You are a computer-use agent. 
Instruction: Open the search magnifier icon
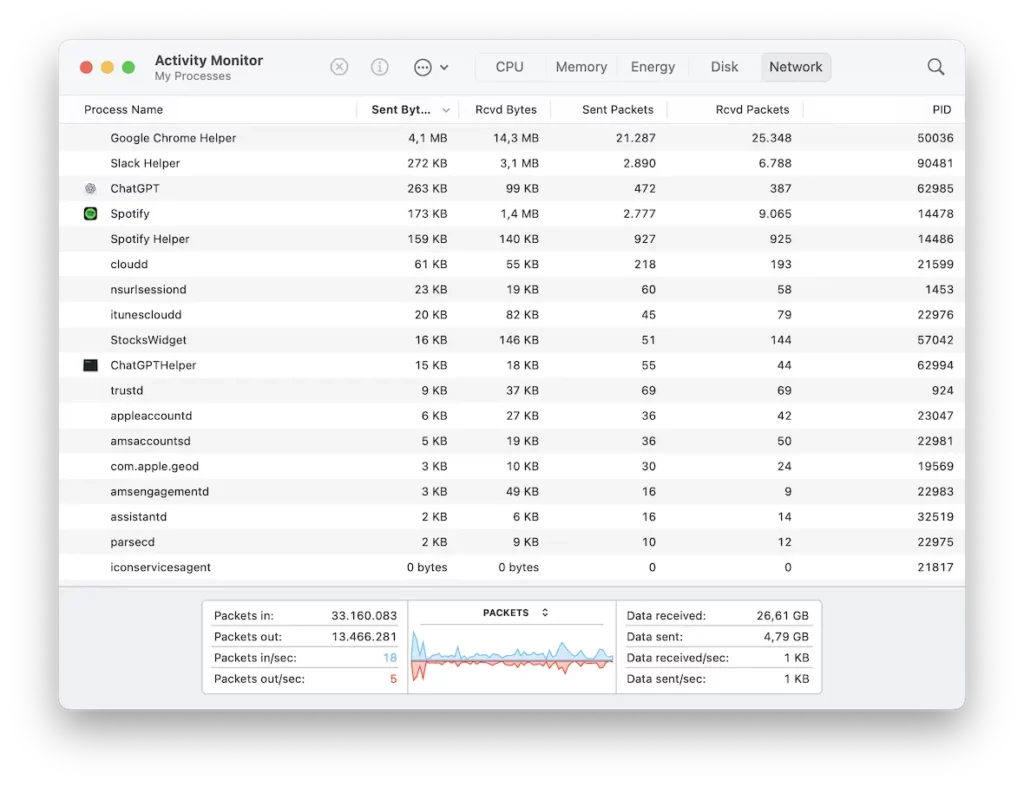pos(936,67)
